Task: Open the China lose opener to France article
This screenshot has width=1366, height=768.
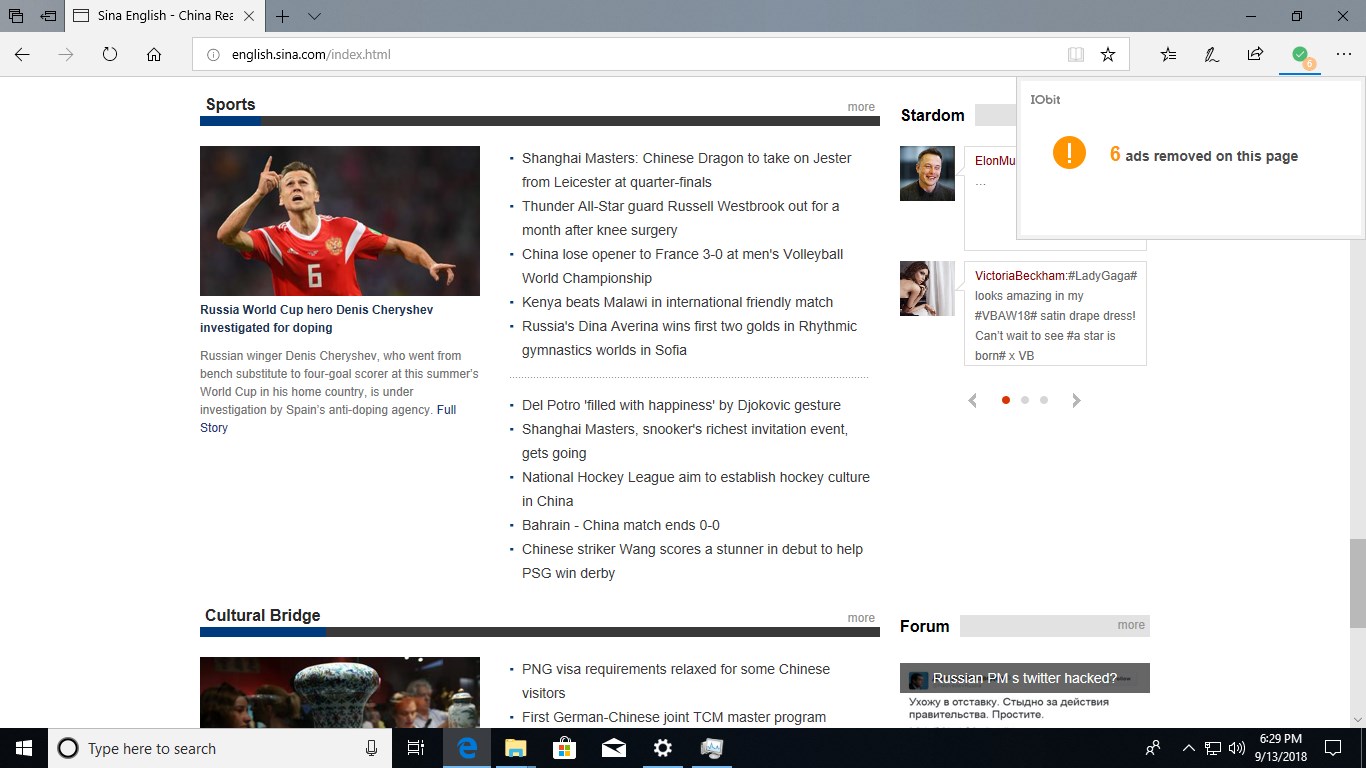Action: 682,266
